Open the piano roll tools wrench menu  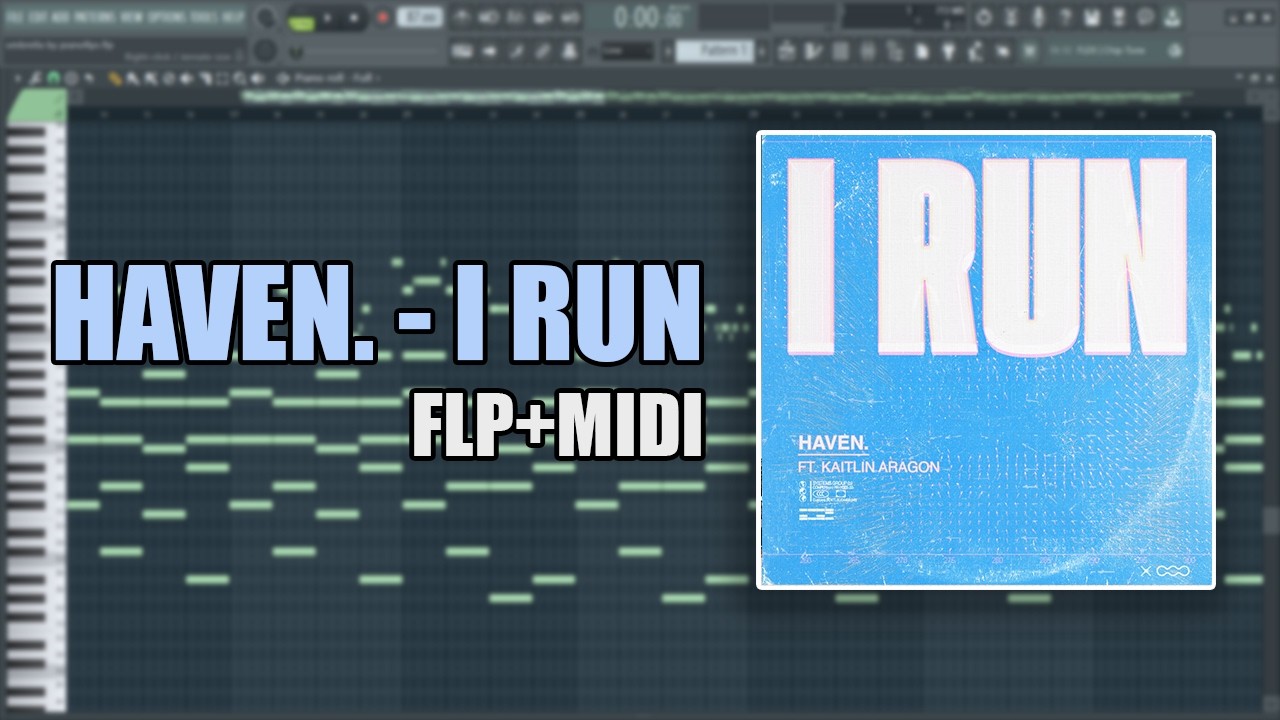click(x=34, y=78)
